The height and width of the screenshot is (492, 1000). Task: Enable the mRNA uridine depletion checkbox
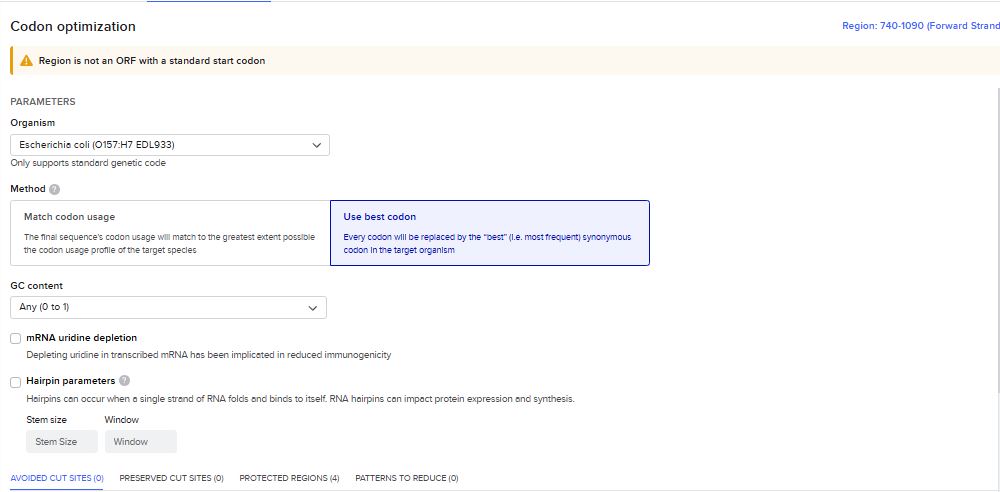click(x=16, y=339)
